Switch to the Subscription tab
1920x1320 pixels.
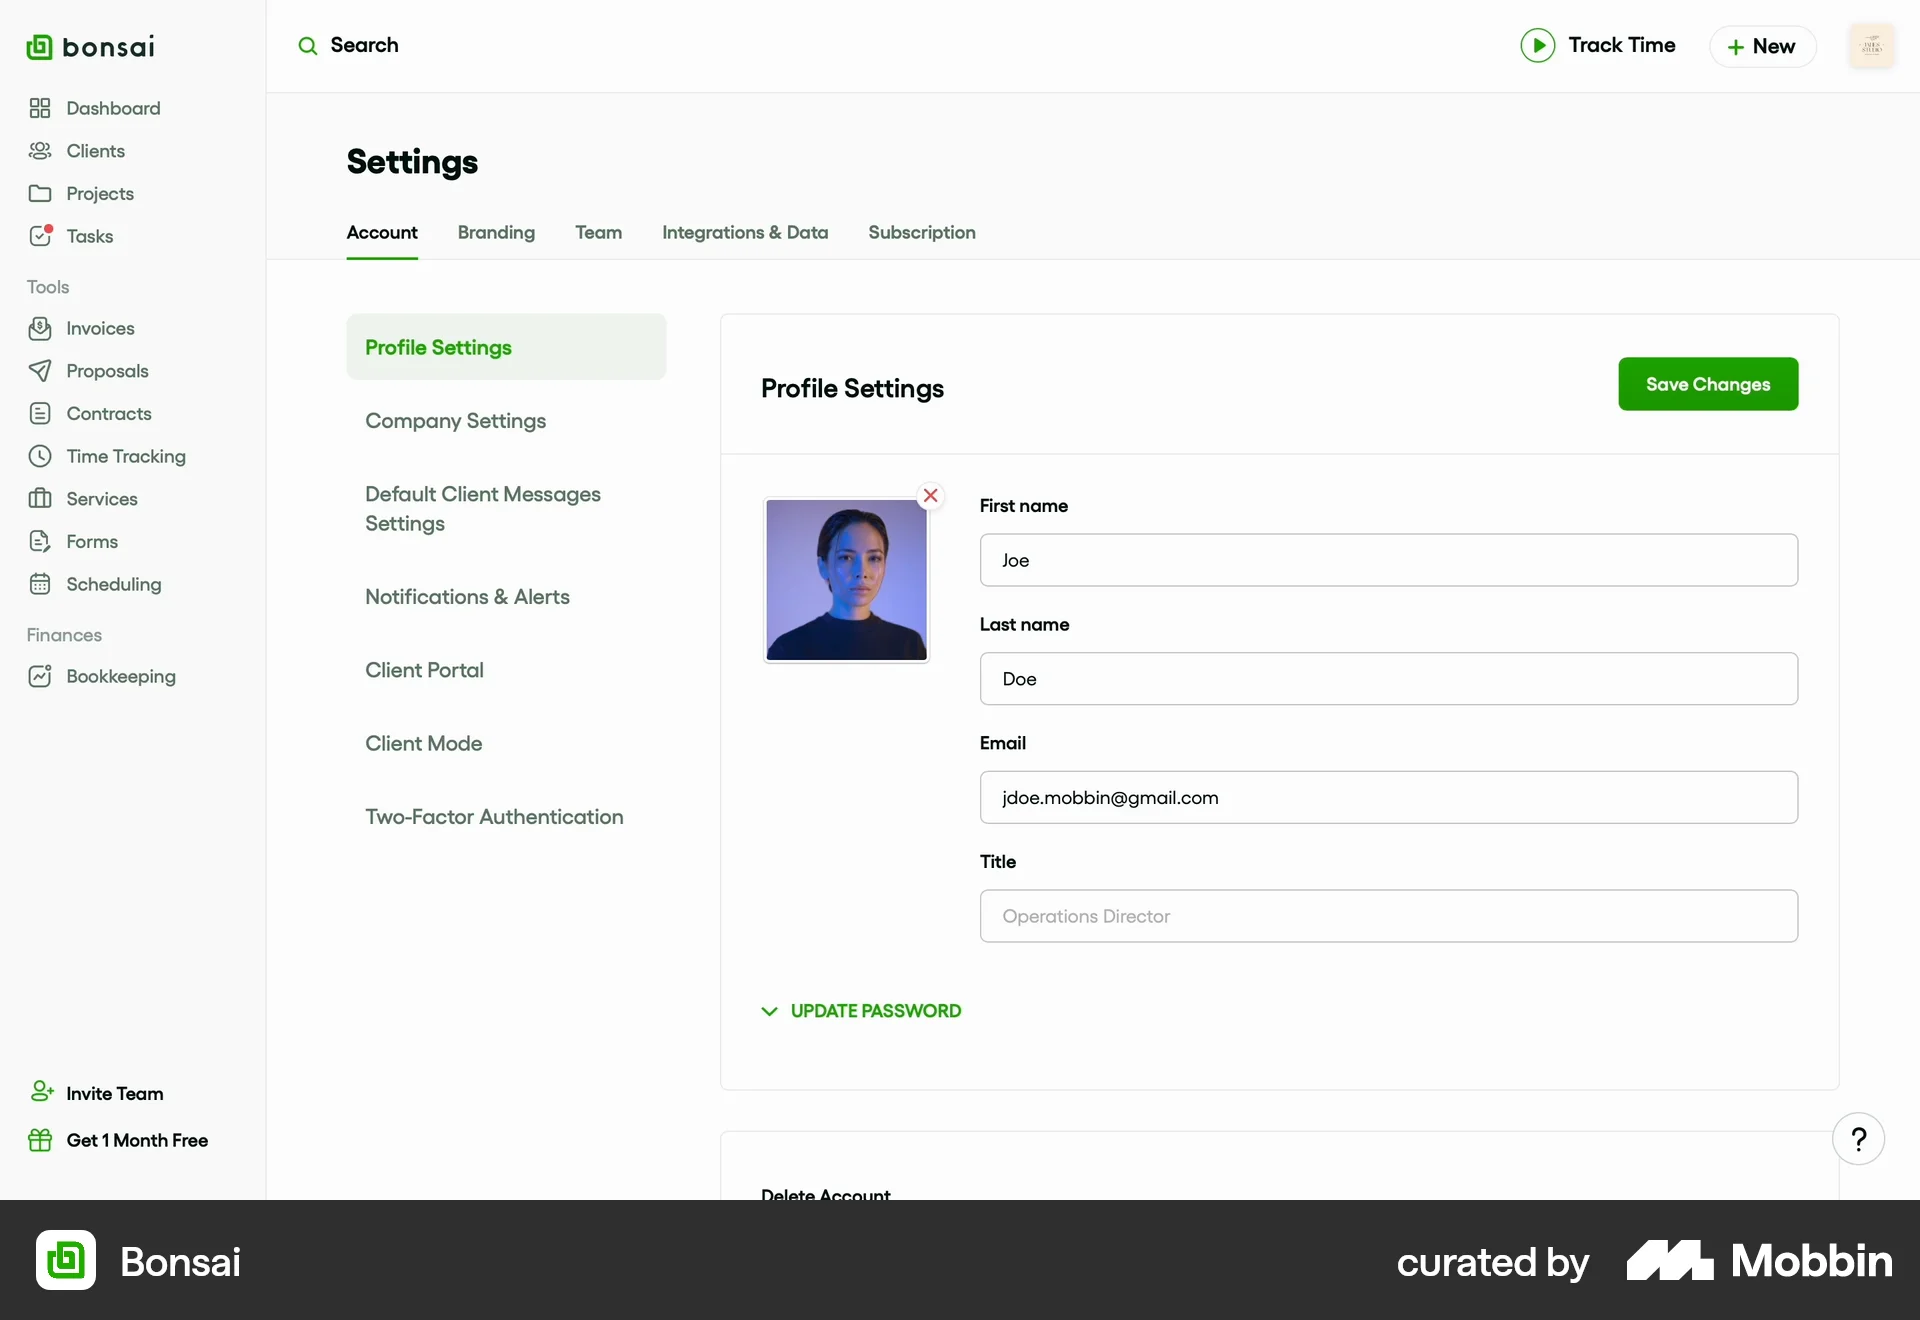(921, 232)
